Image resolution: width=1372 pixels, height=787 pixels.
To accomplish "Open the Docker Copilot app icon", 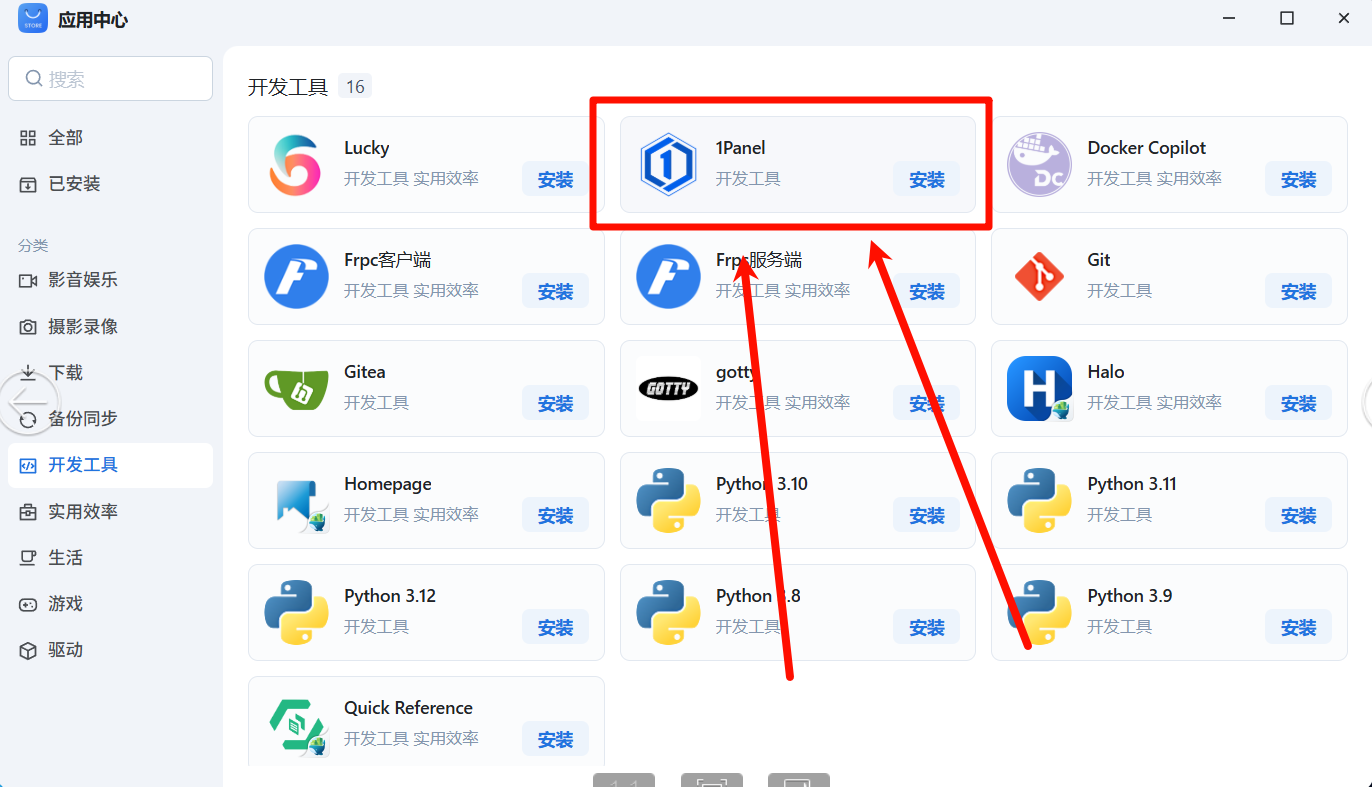I will point(1039,164).
